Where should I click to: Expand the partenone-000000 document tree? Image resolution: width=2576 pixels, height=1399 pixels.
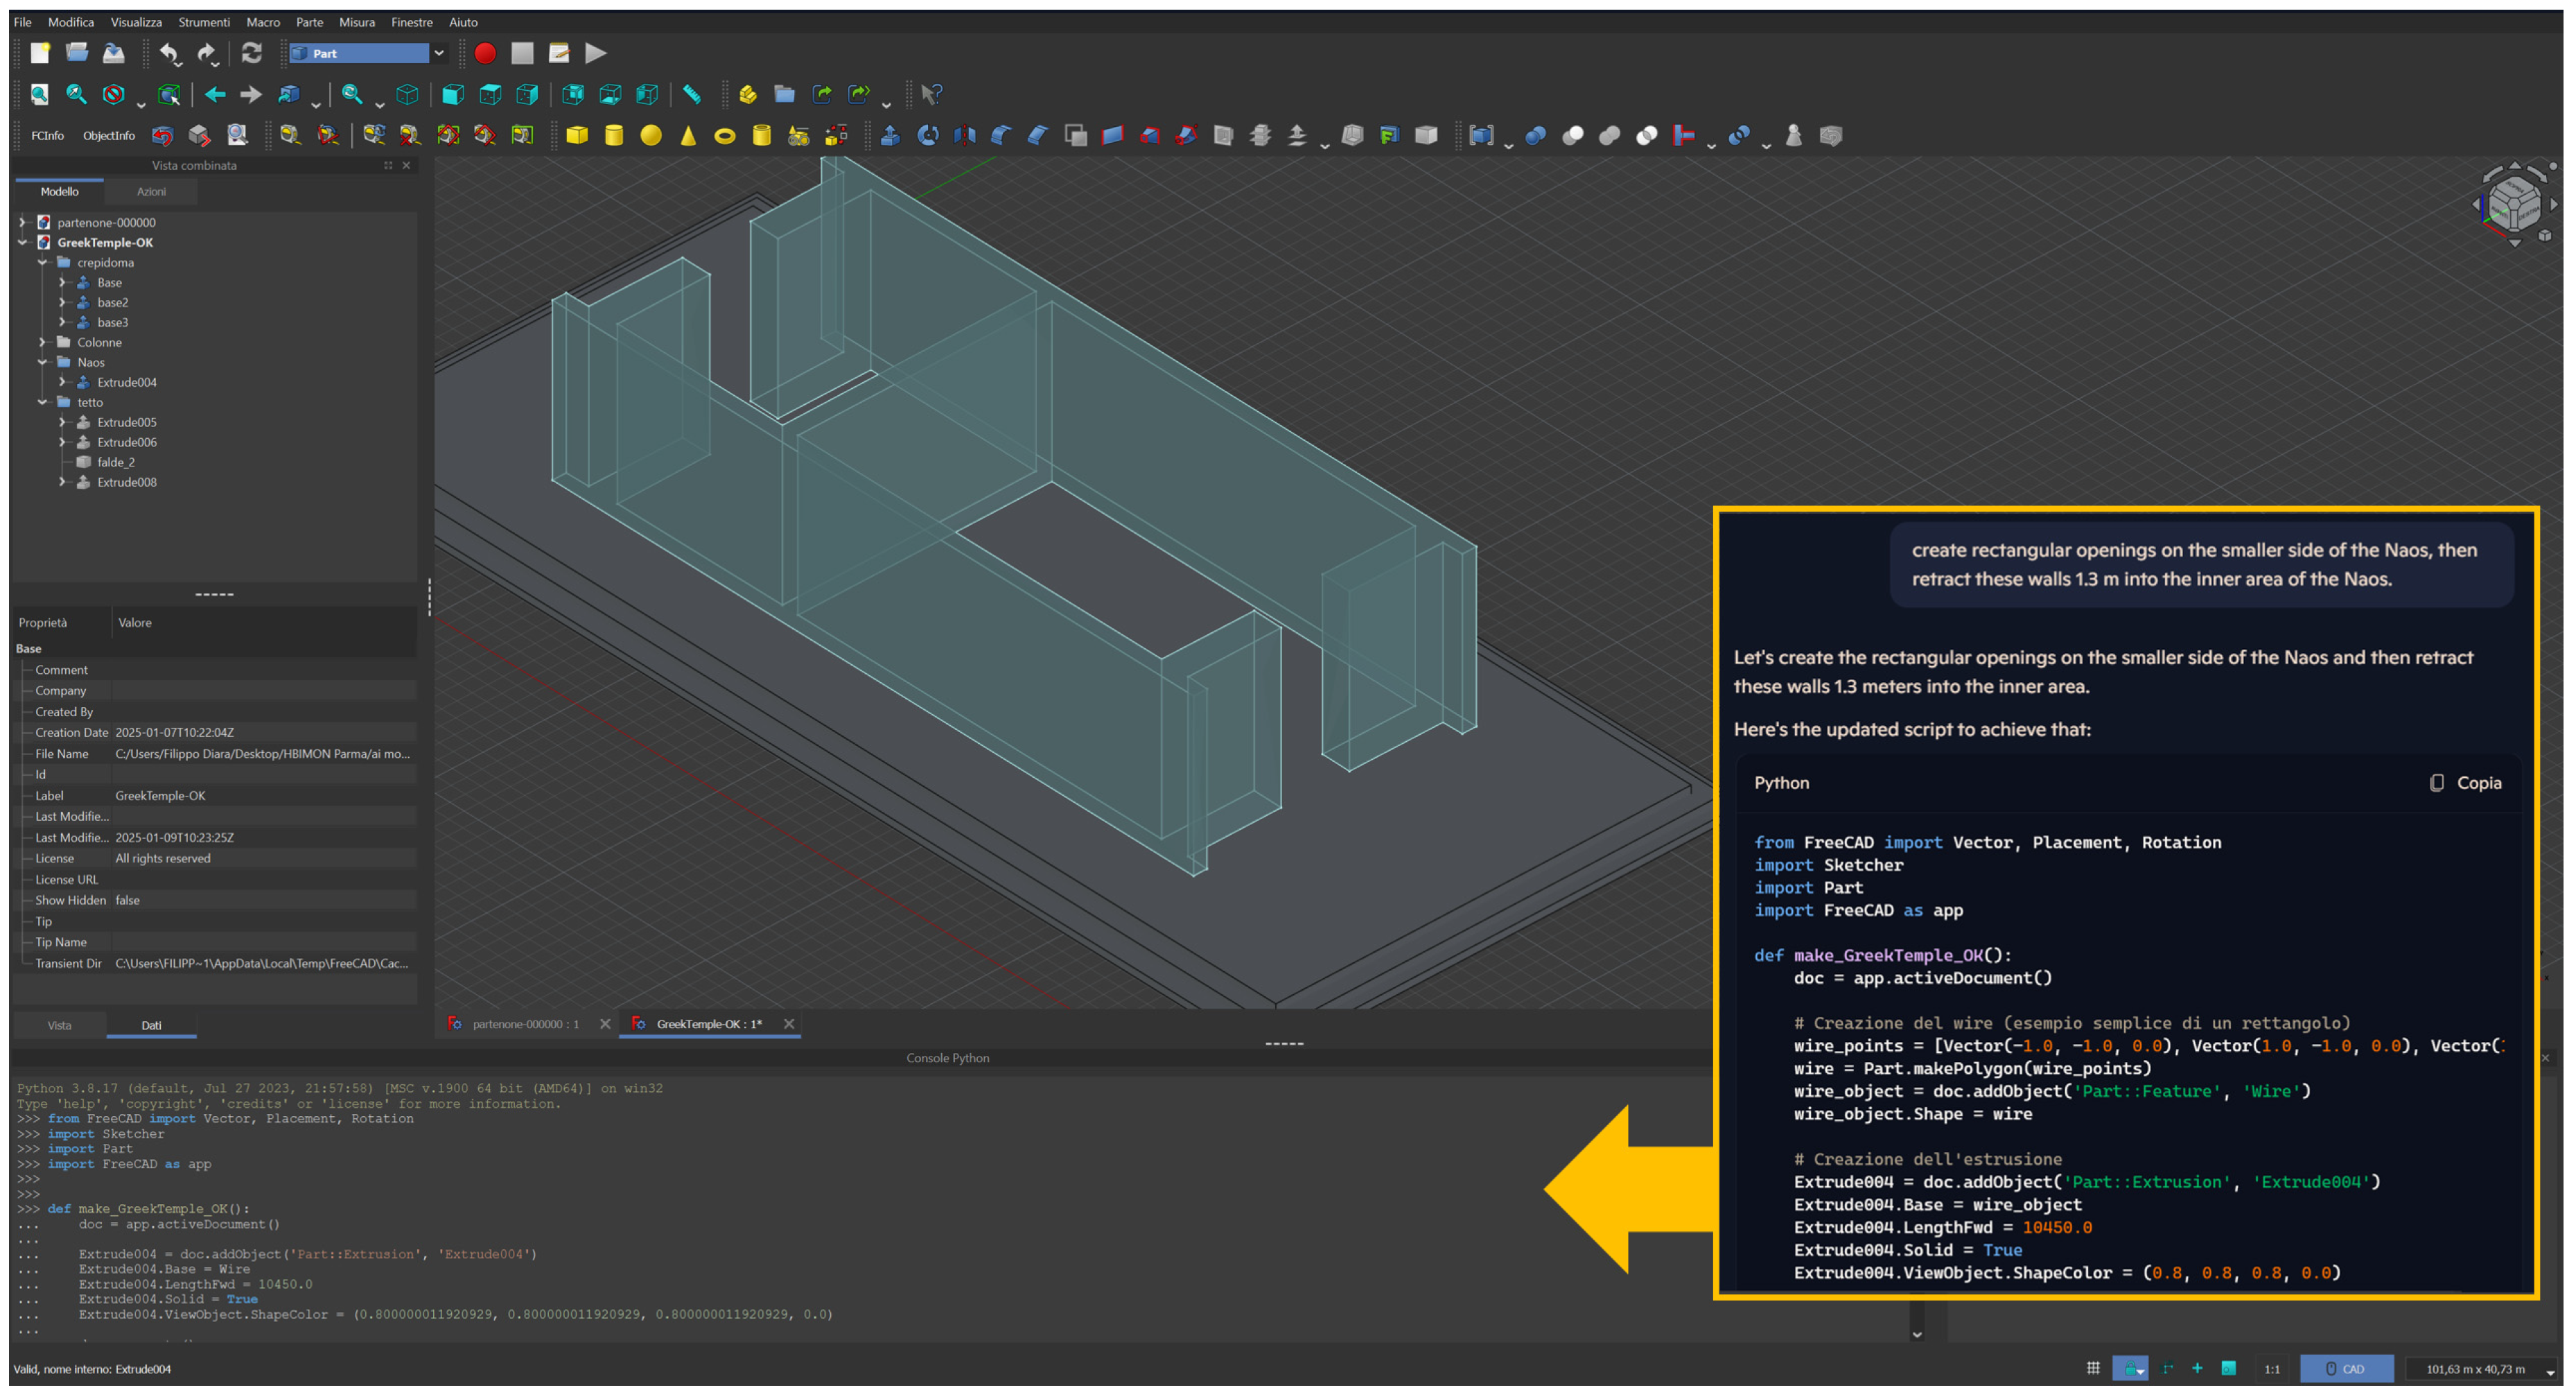[22, 222]
